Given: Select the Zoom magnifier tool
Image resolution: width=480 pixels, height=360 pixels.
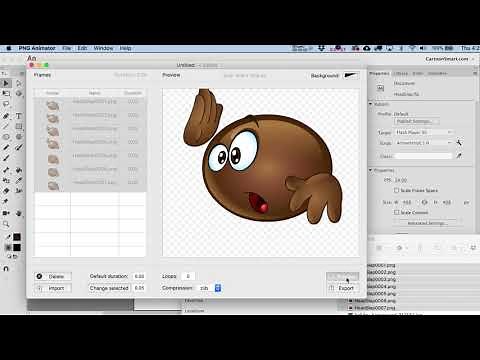Looking at the screenshot, I should click(6, 224).
